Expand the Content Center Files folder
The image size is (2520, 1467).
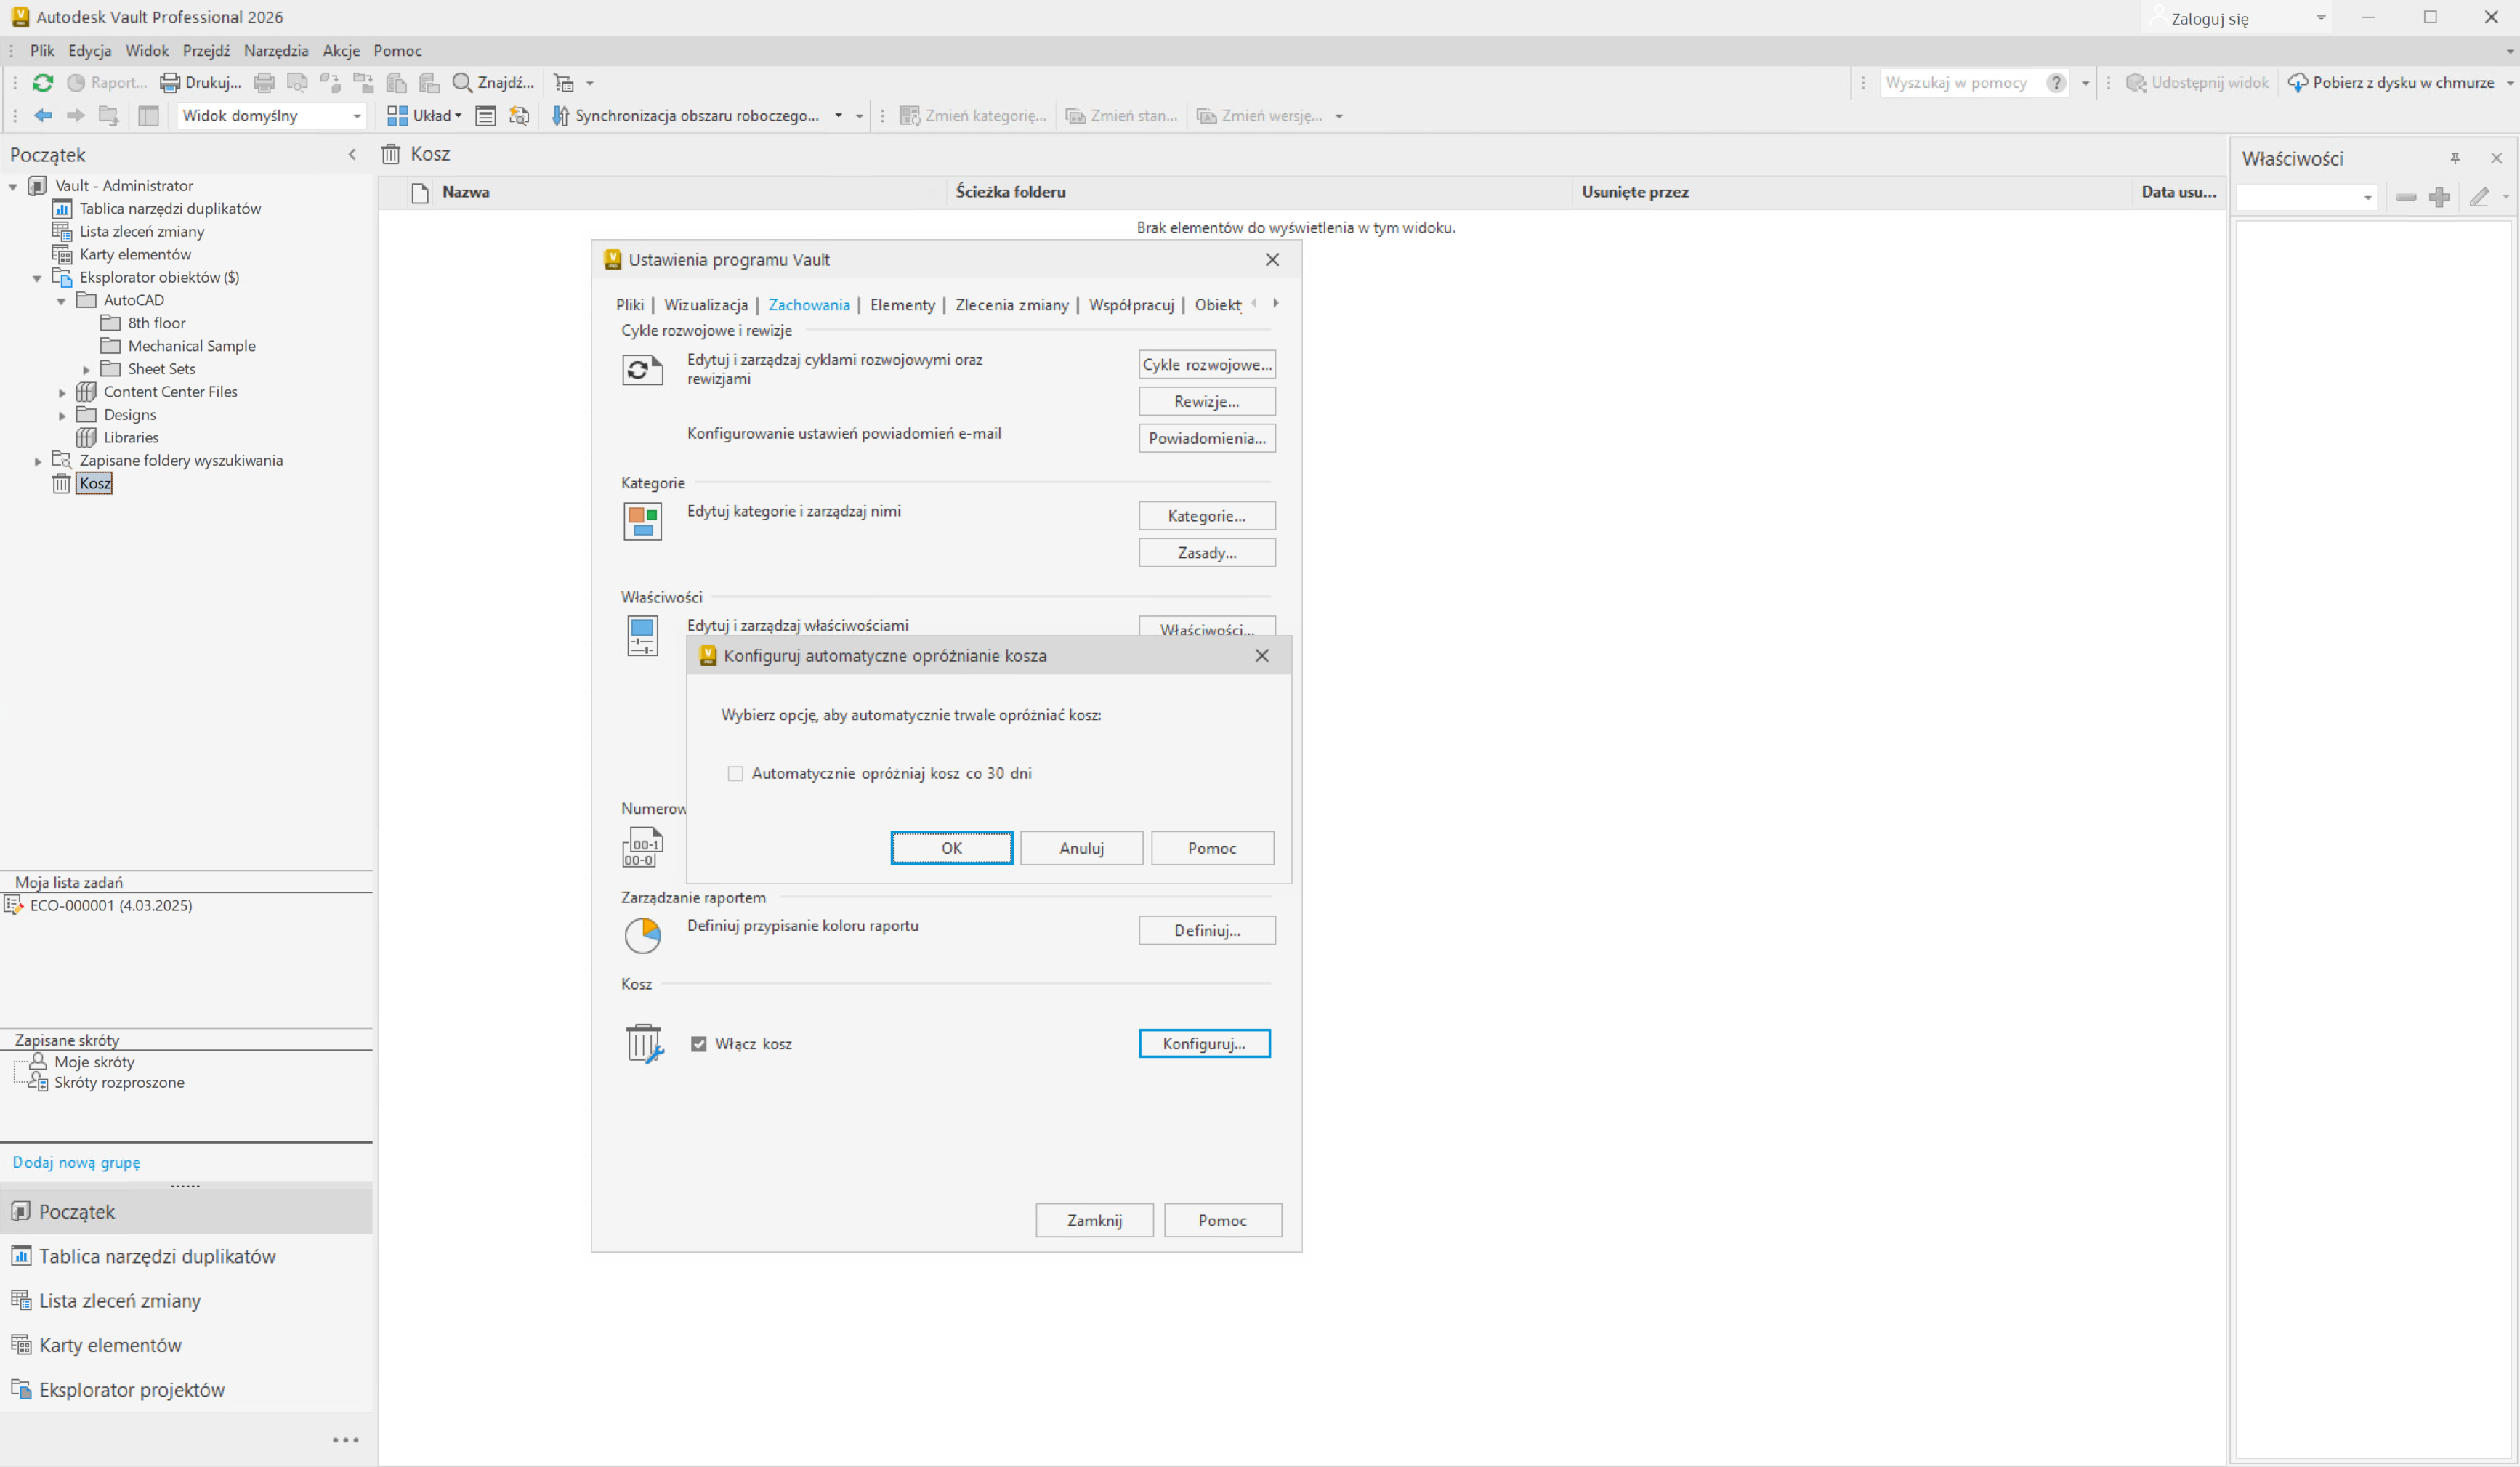click(62, 393)
